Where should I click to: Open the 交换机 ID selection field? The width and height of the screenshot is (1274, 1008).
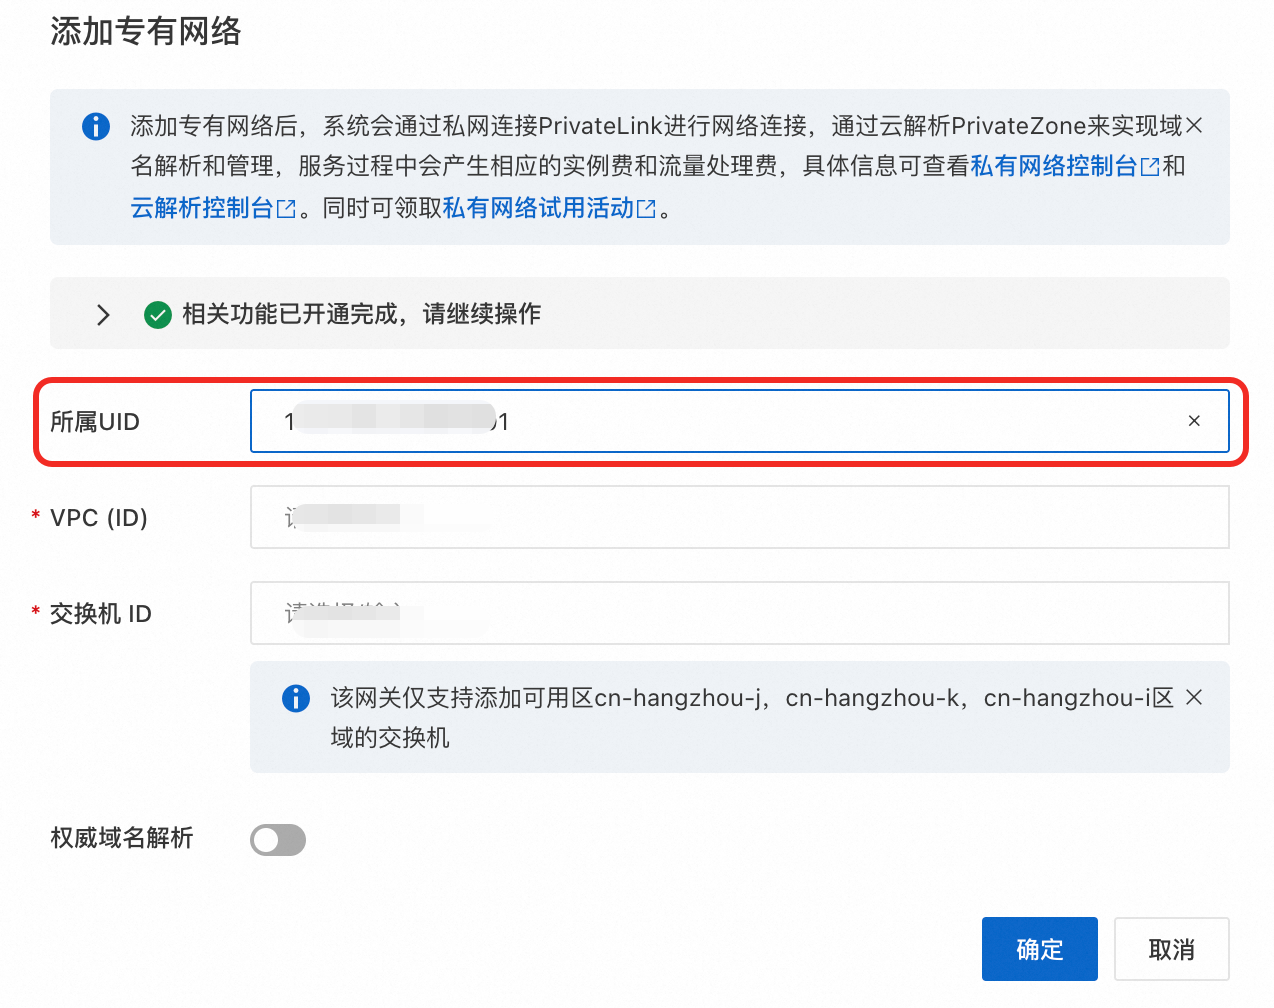[x=739, y=613]
